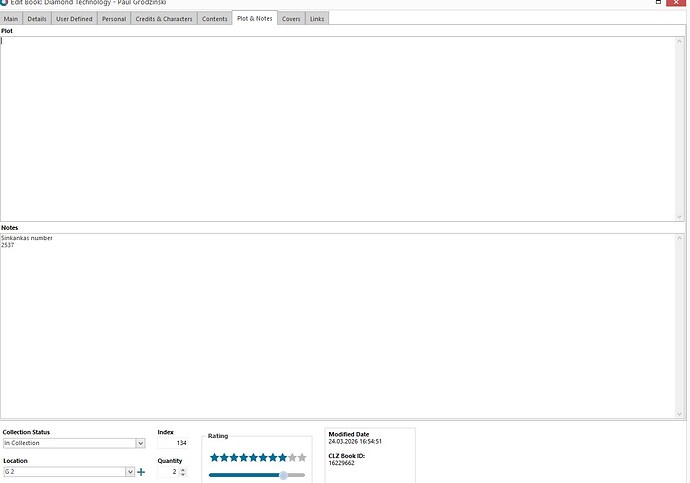The width and height of the screenshot is (690, 483).
Task: Set rating to third star
Action: (234, 457)
